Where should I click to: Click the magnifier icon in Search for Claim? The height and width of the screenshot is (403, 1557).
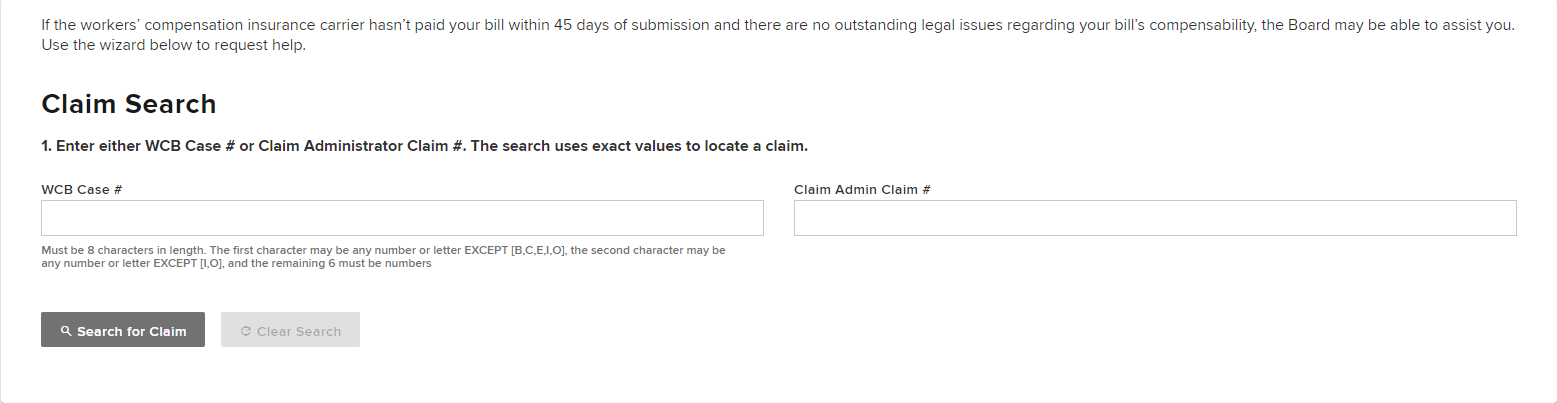tap(66, 331)
